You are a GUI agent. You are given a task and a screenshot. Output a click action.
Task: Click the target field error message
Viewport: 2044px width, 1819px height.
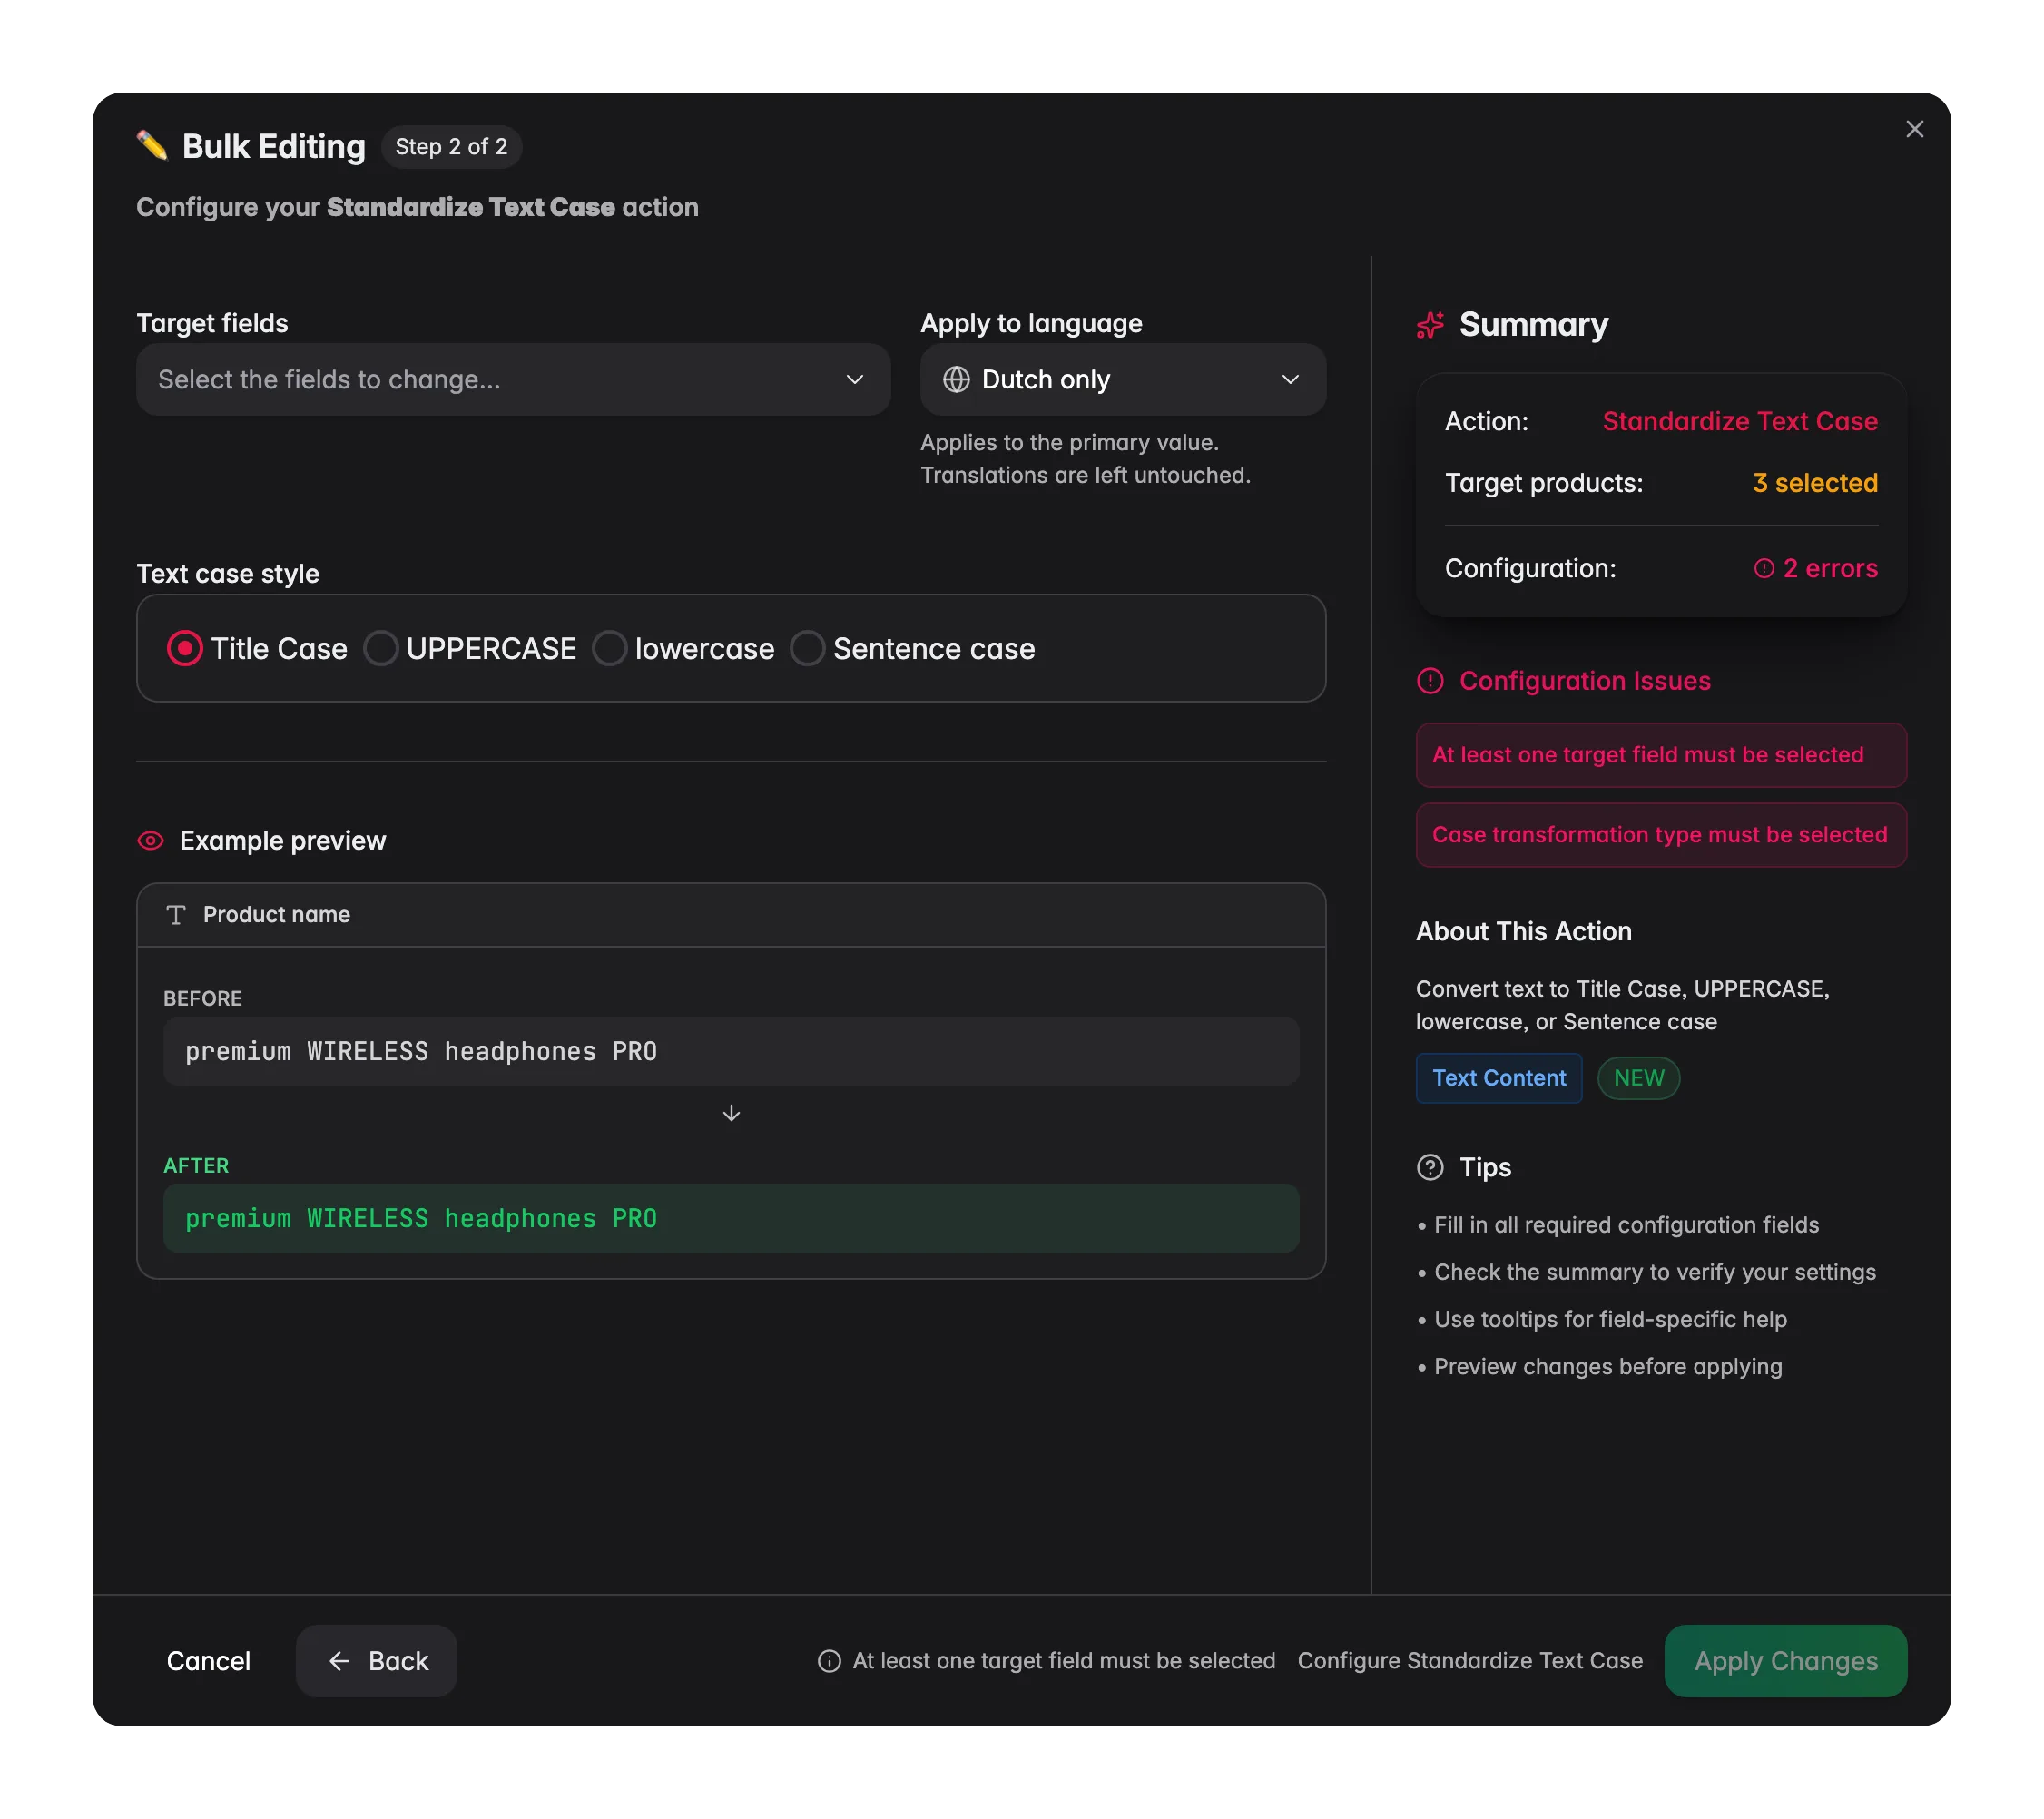(1661, 755)
